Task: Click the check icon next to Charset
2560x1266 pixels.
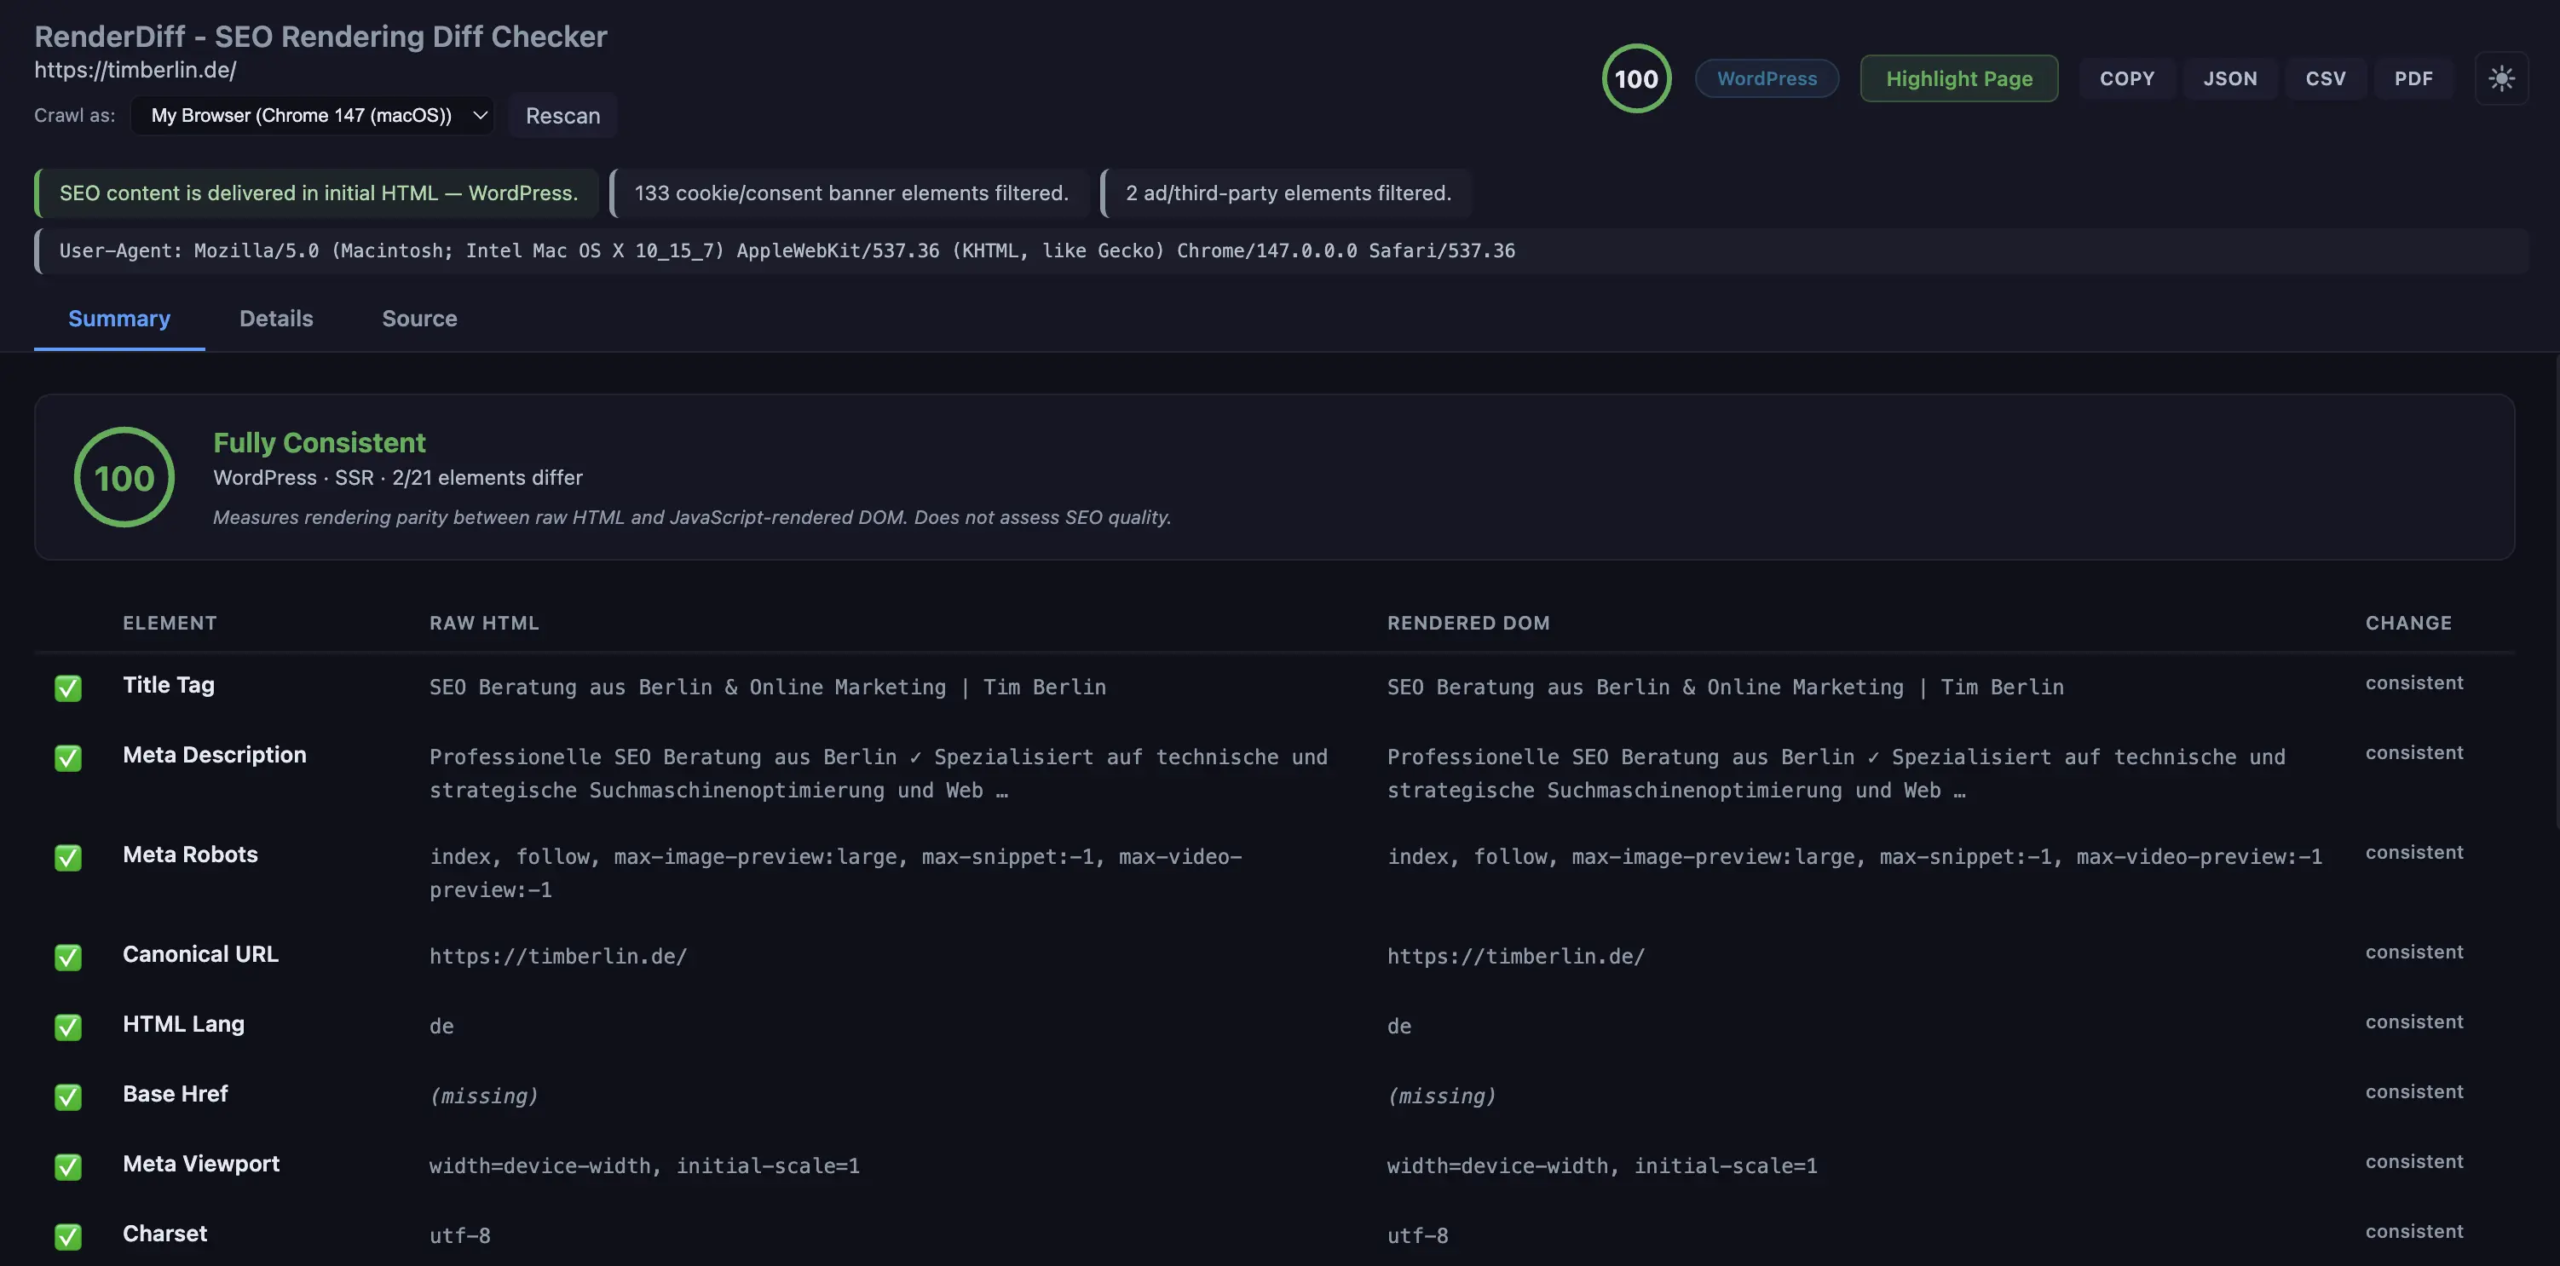Action: 67,1236
